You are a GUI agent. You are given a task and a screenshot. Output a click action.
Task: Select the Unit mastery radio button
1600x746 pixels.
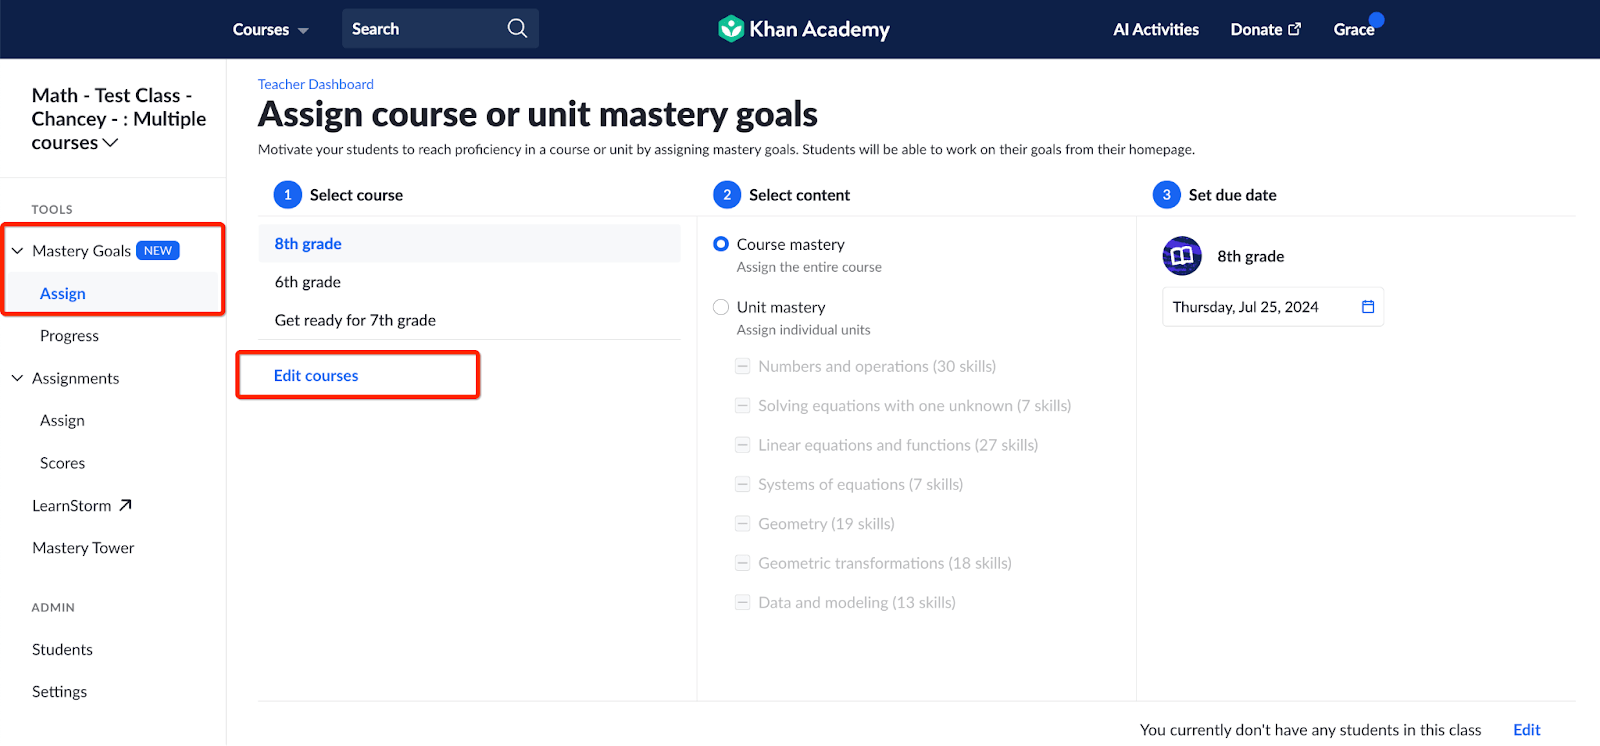click(x=721, y=307)
